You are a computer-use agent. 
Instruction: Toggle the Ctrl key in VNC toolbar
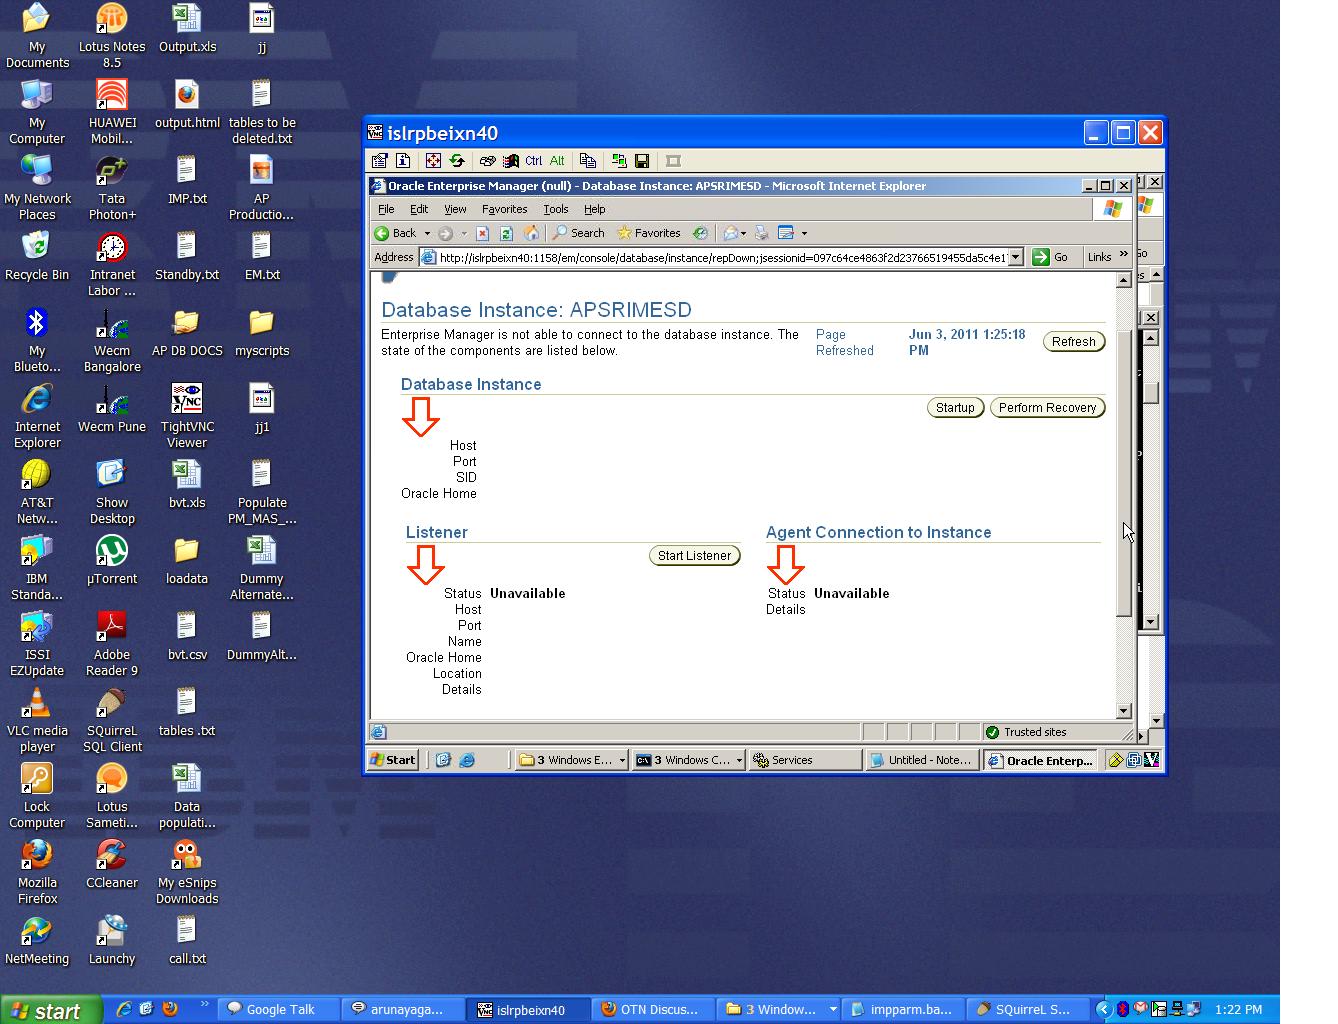[533, 161]
